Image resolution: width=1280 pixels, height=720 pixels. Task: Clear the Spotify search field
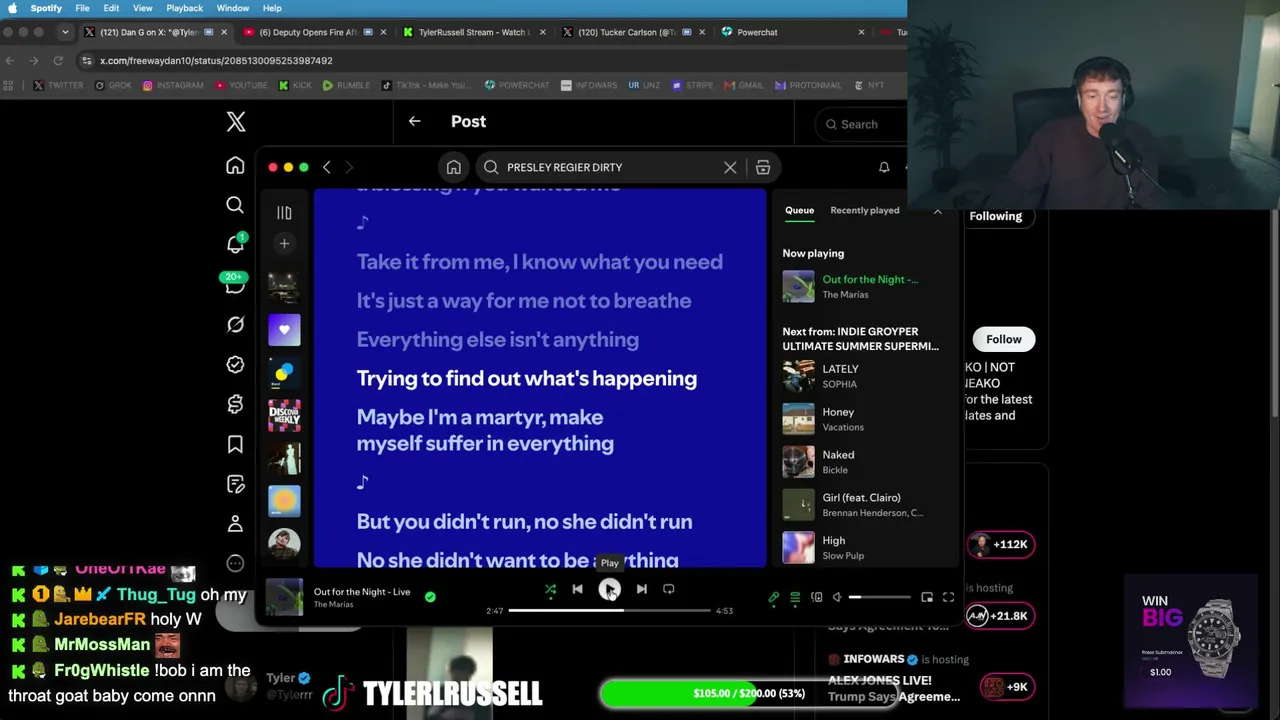730,167
